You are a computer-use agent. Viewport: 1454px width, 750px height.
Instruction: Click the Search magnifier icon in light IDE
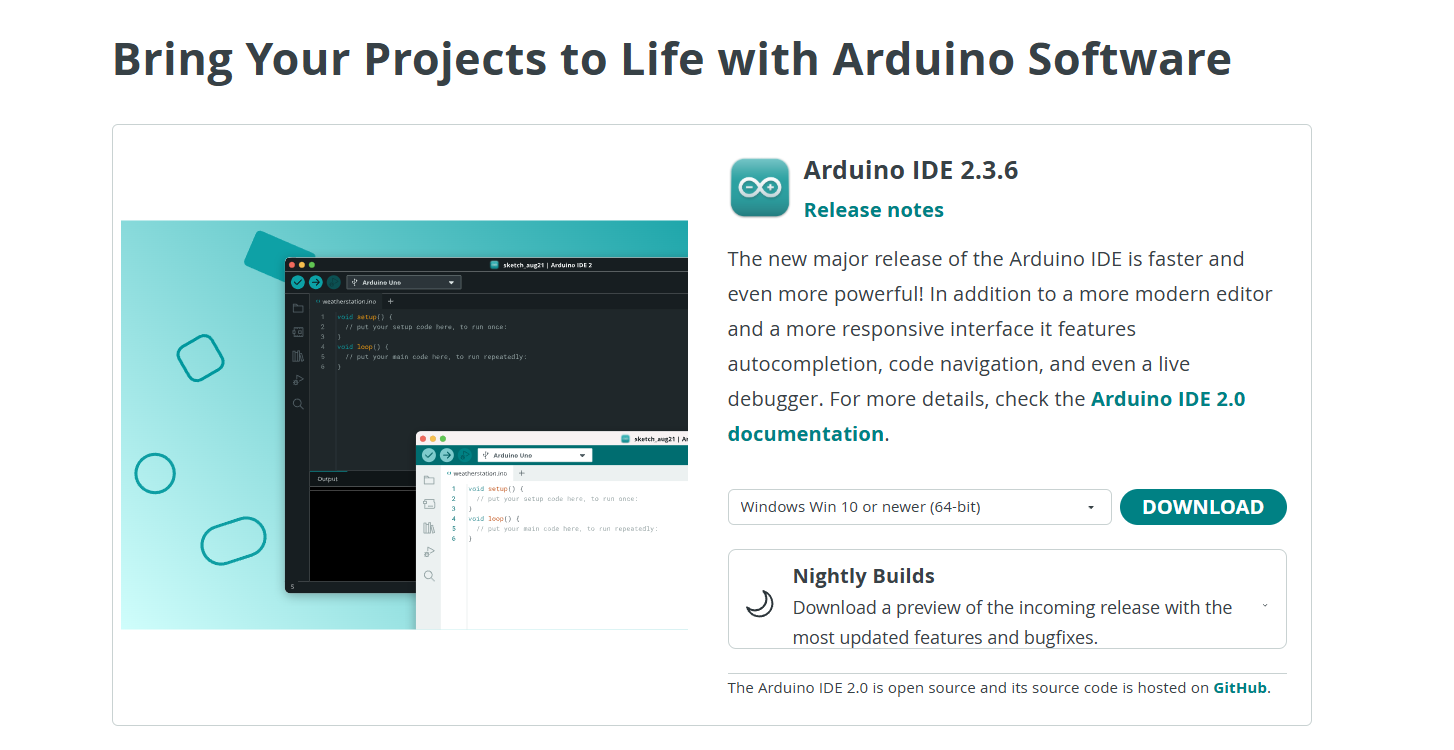pos(429,576)
